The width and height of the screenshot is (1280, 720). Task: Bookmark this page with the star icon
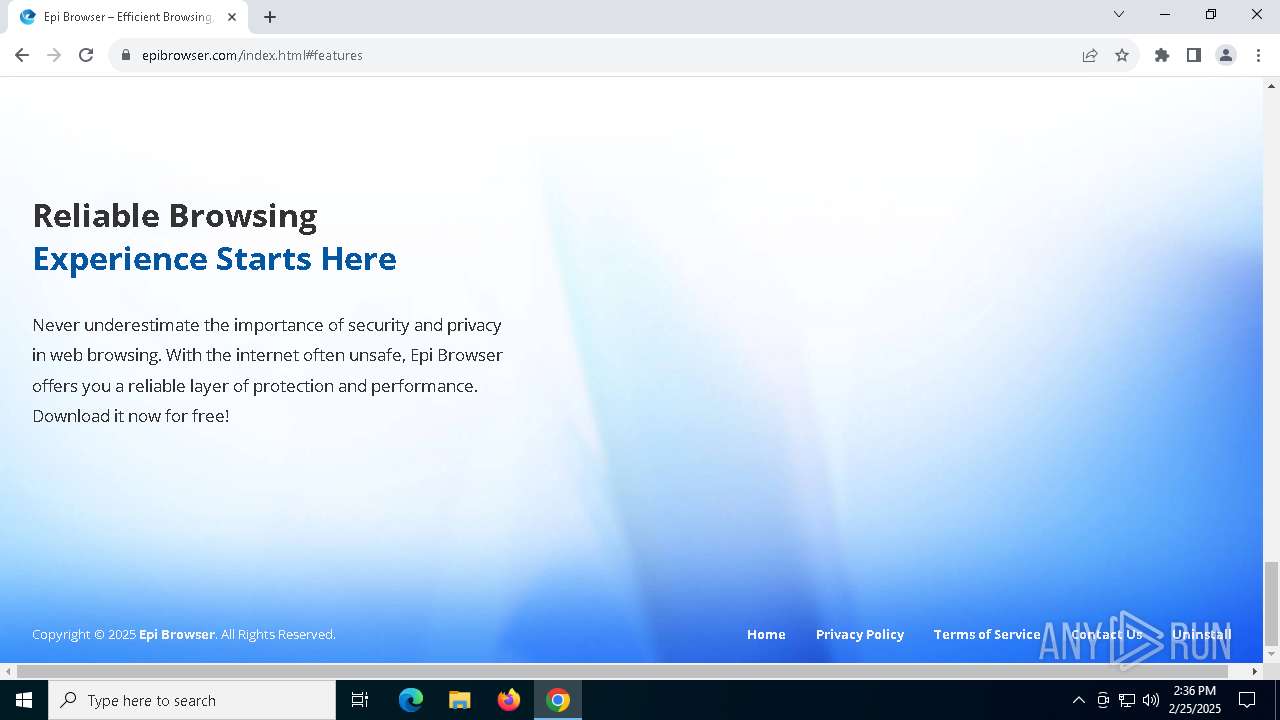[1122, 55]
